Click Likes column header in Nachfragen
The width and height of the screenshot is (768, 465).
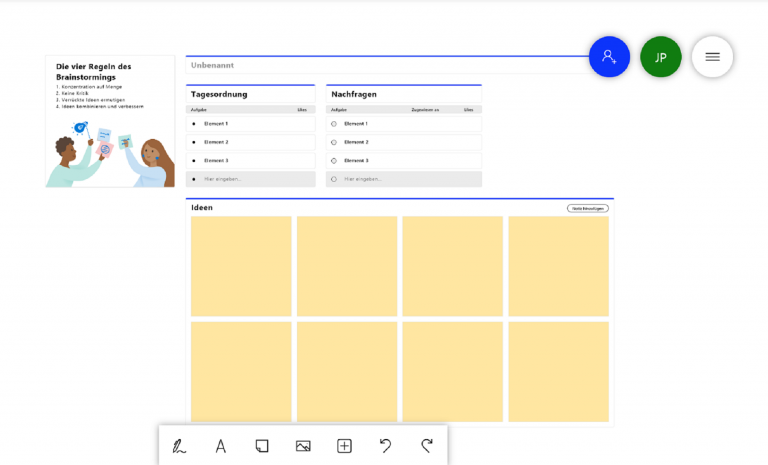coord(469,110)
